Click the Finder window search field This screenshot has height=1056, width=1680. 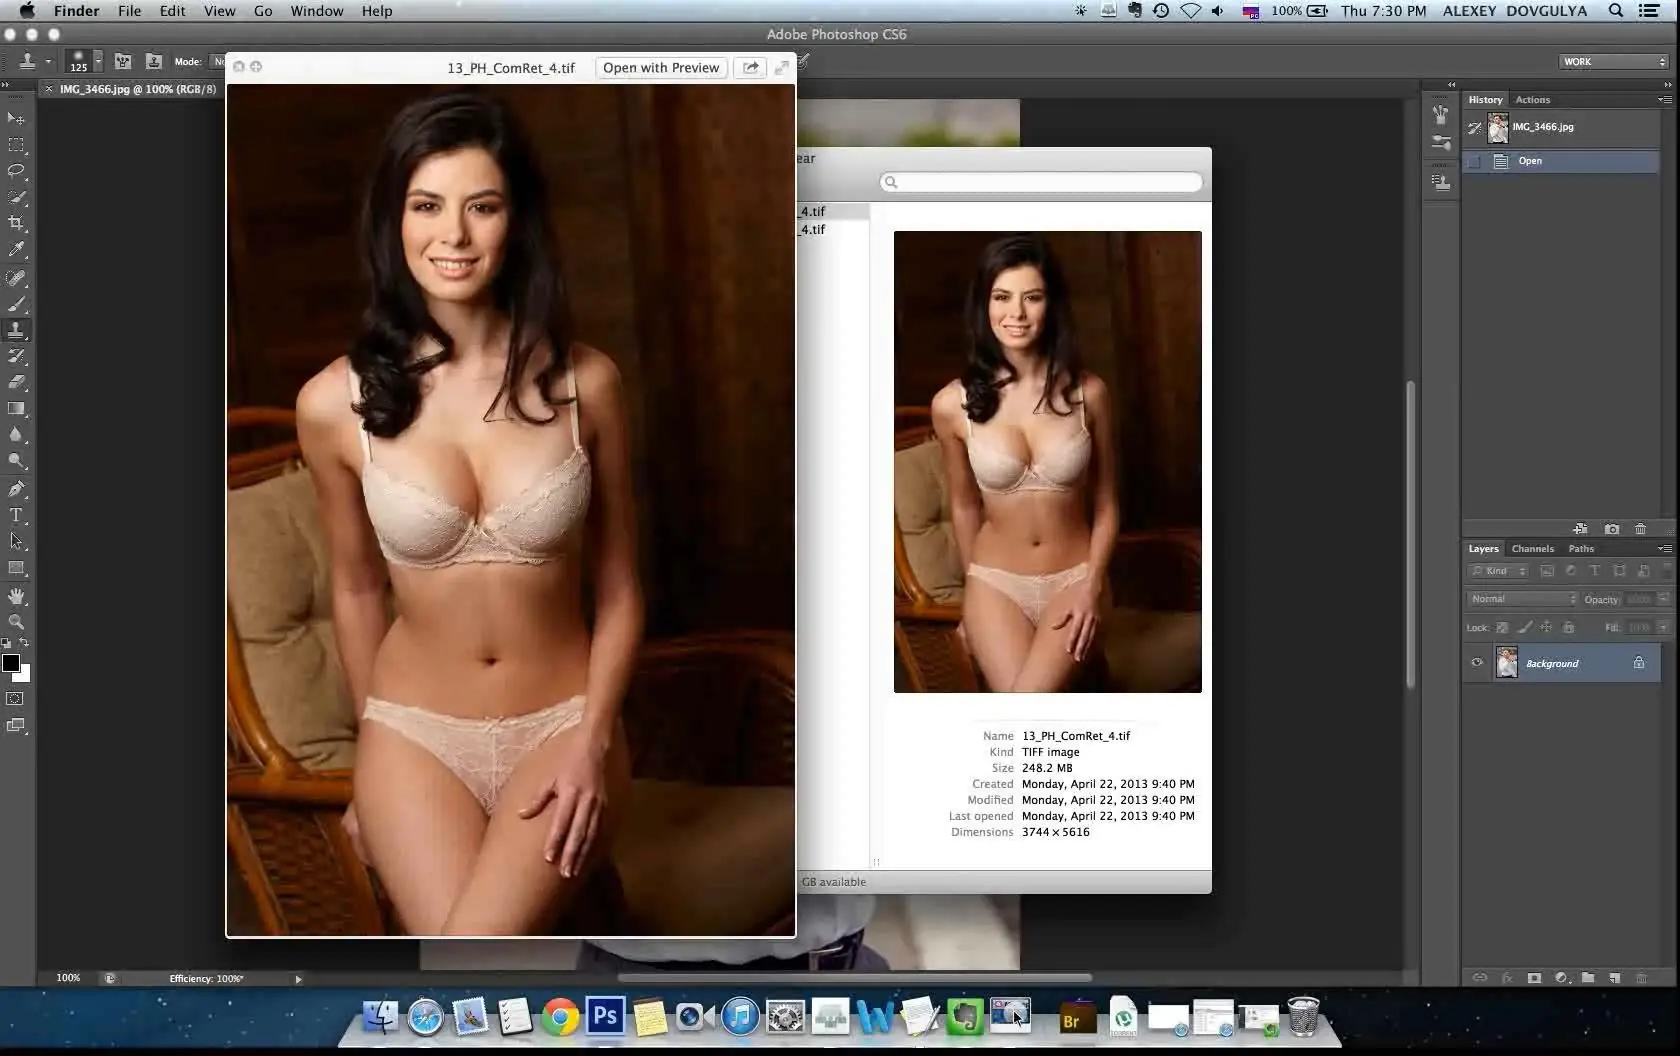(1041, 182)
